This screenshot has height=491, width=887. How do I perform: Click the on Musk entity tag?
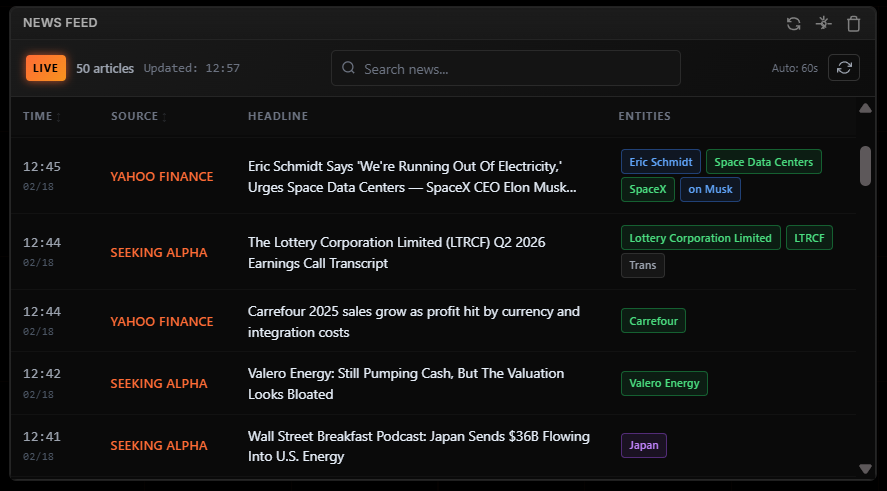[711, 189]
